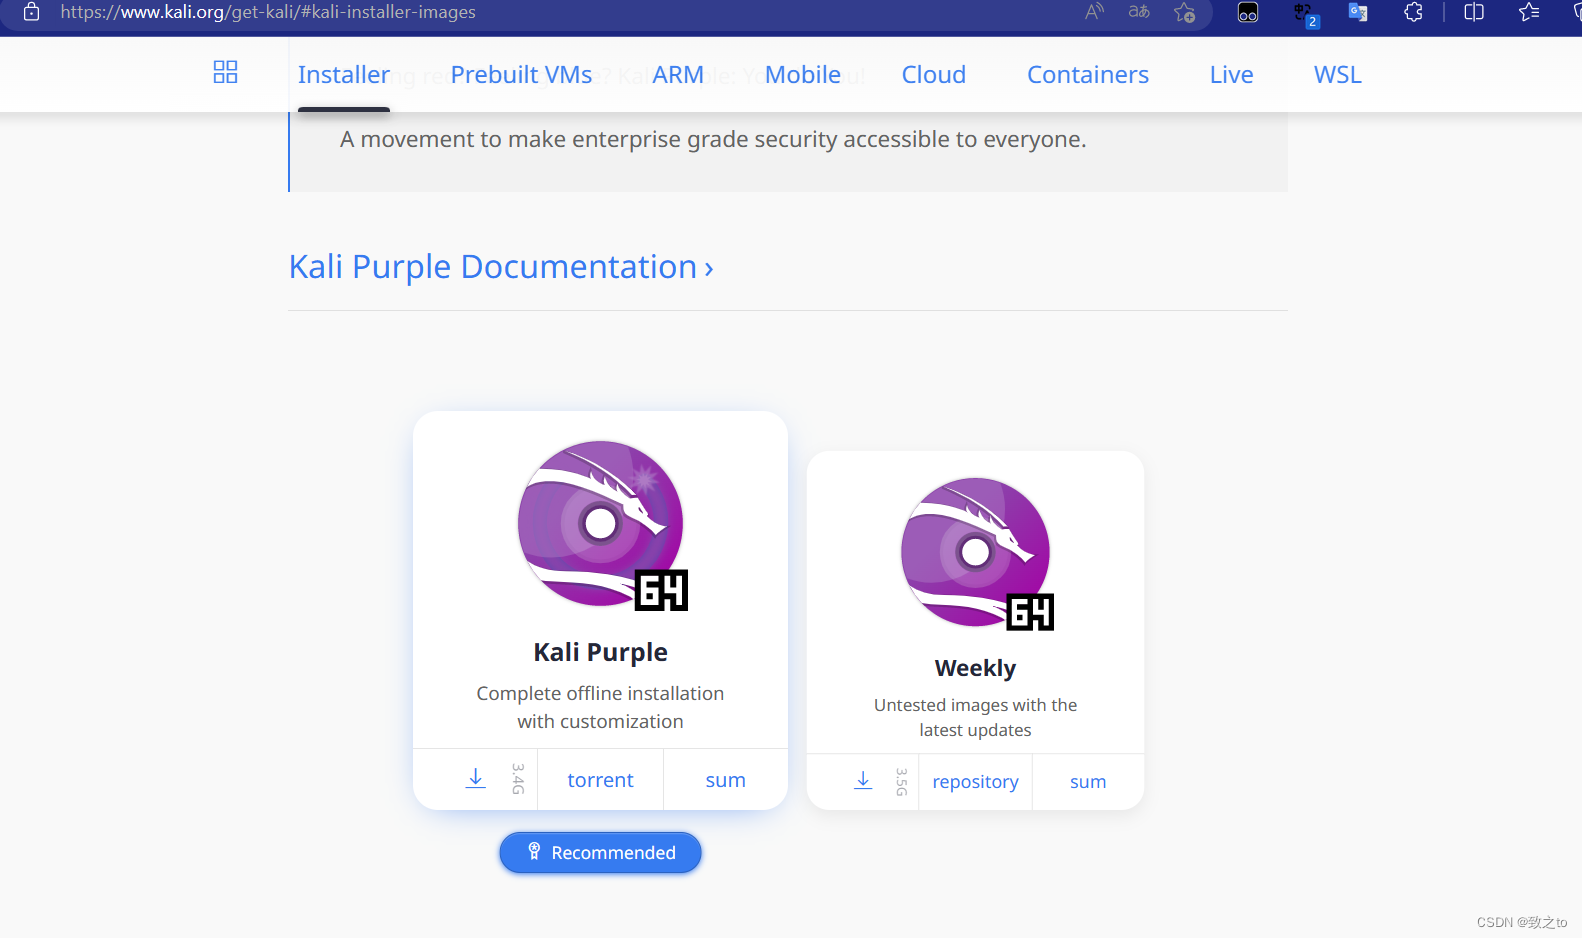Click the Recommended badge button
The image size is (1582, 938).
[x=600, y=853]
